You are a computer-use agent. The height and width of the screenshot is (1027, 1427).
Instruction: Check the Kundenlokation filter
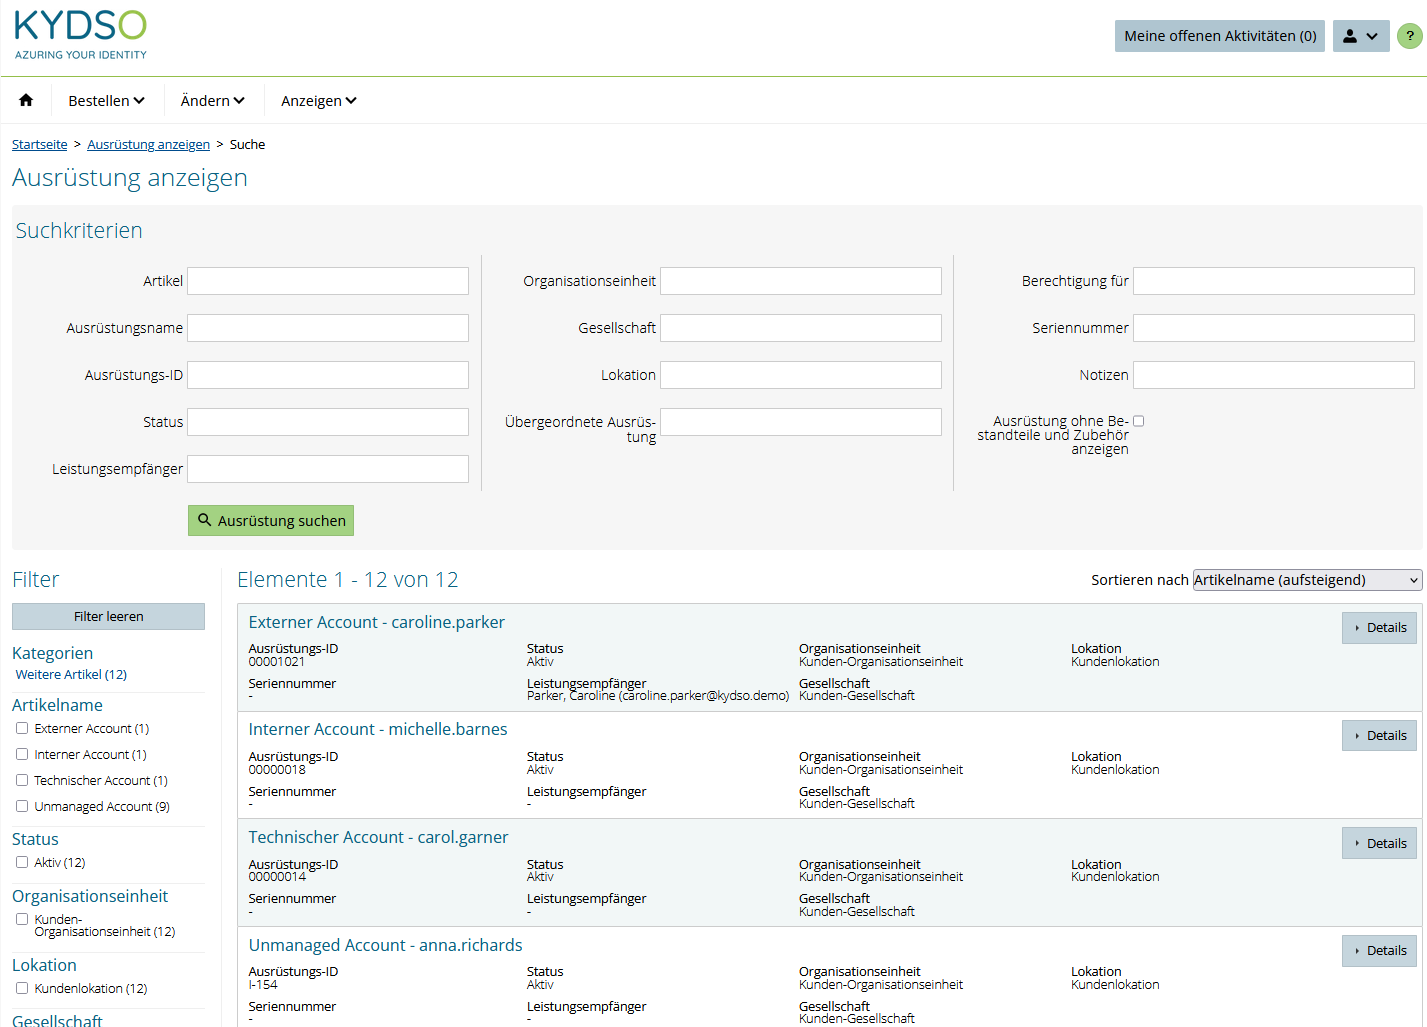click(x=21, y=987)
